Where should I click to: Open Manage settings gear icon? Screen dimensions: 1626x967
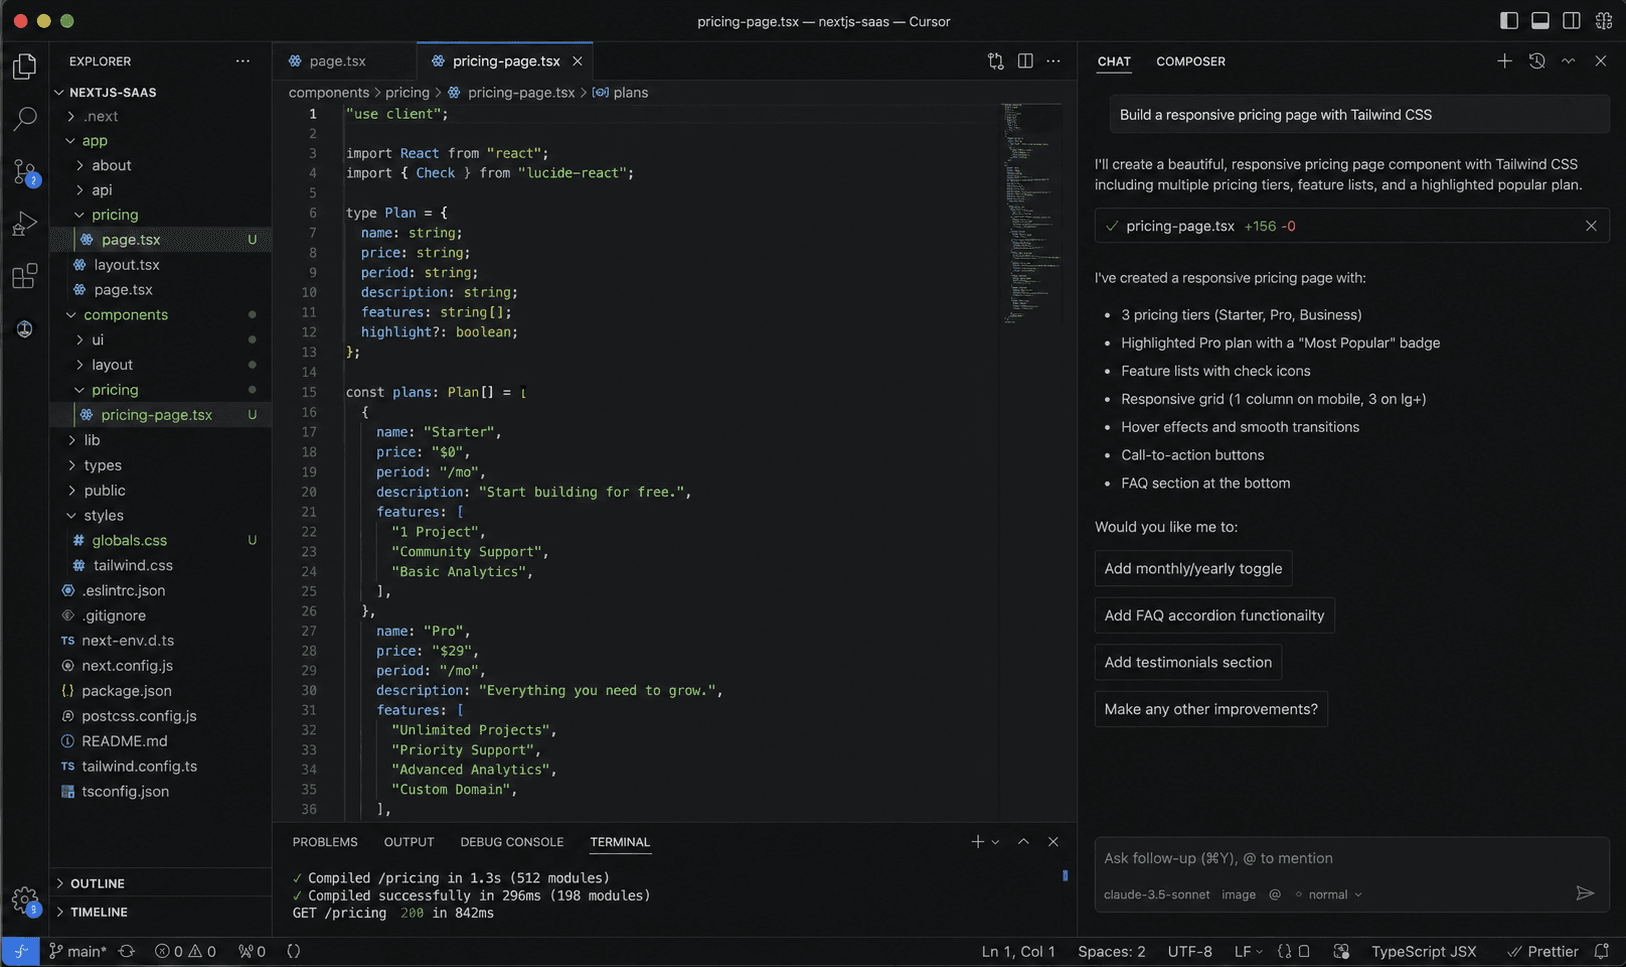pyautogui.click(x=25, y=901)
